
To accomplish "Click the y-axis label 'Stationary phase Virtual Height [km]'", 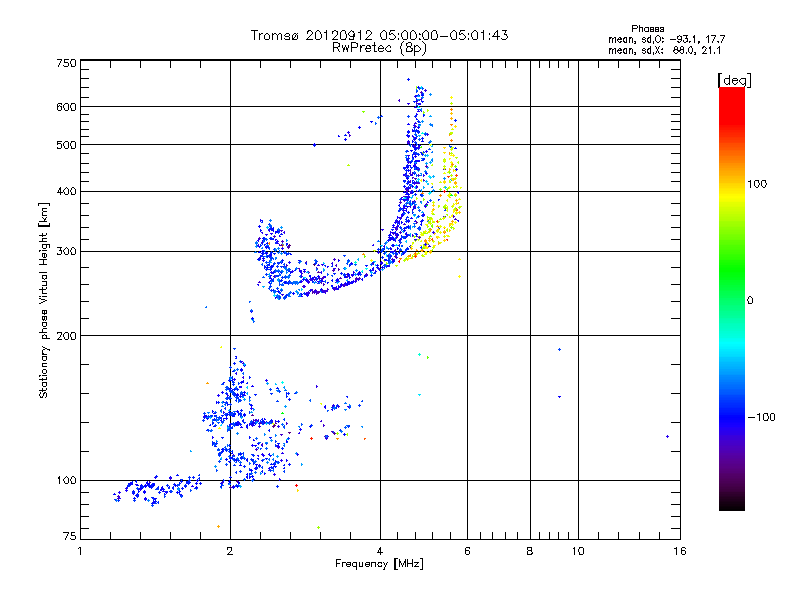I will tap(43, 301).
